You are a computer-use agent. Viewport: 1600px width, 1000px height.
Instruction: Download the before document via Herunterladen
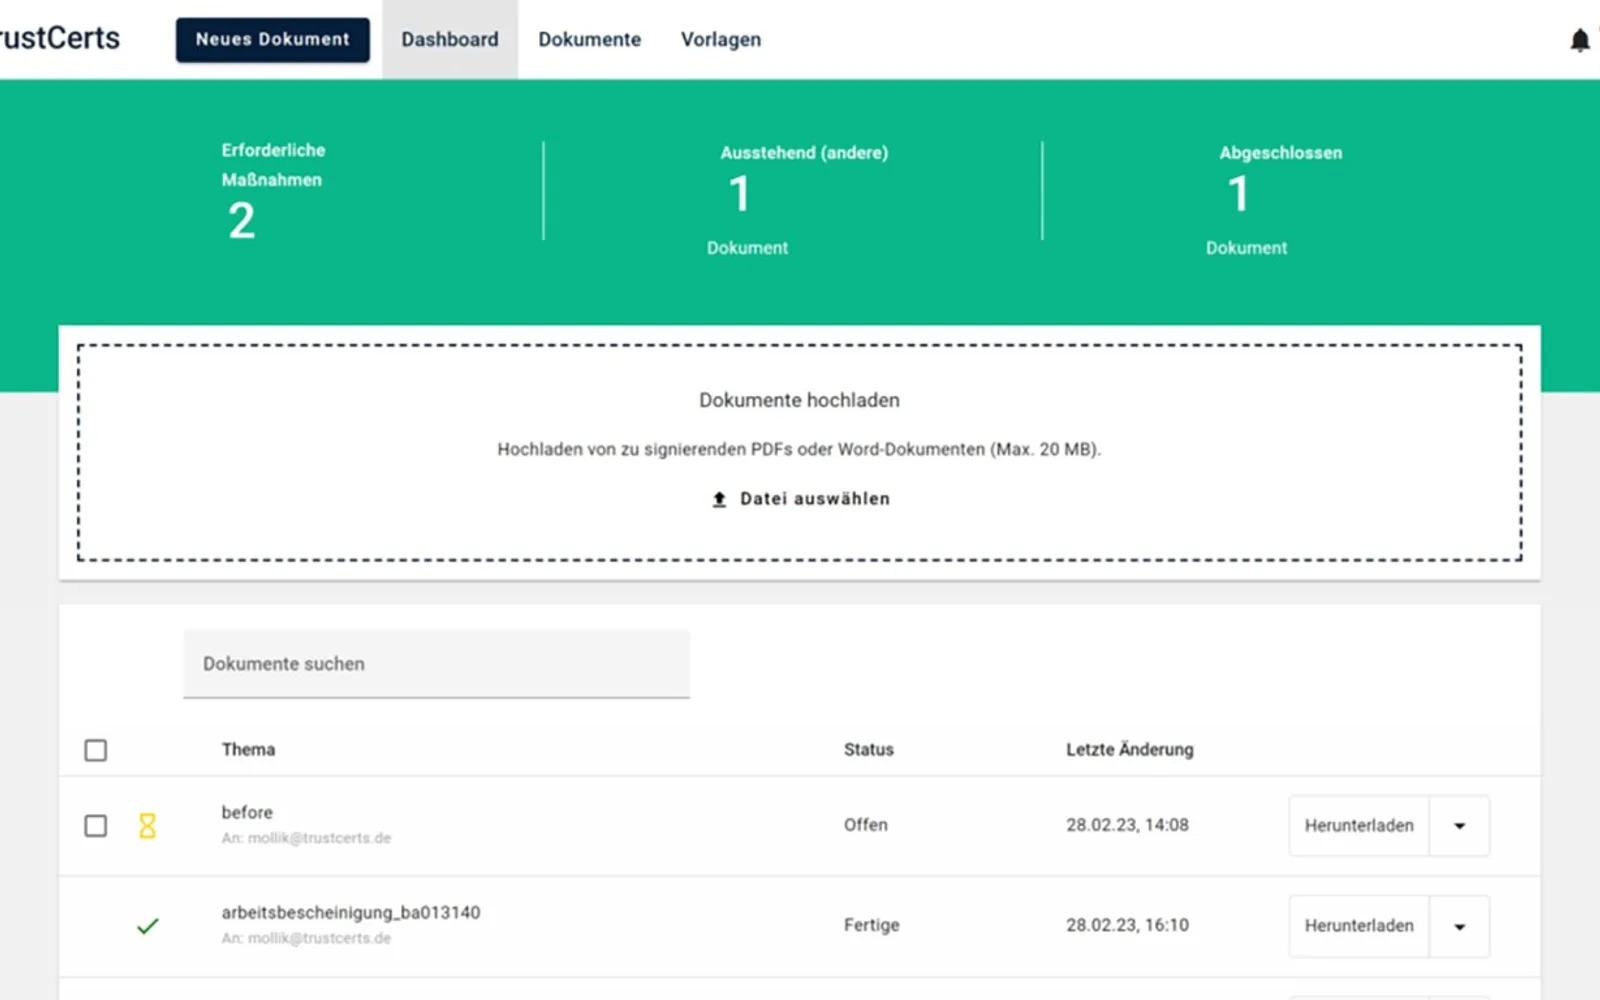coord(1359,826)
